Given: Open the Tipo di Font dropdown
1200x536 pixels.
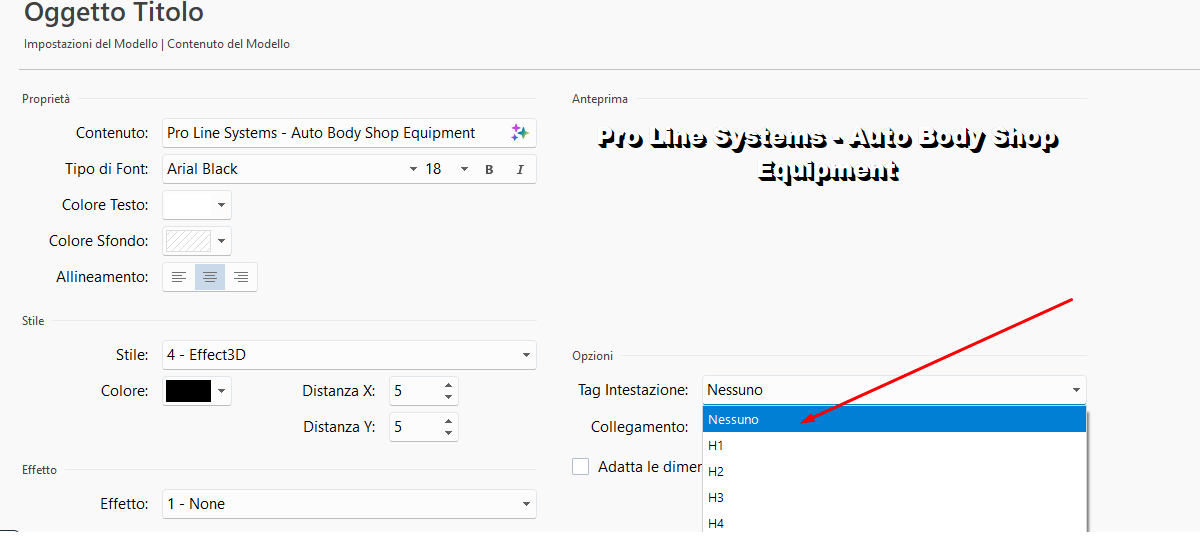Looking at the screenshot, I should coord(413,170).
